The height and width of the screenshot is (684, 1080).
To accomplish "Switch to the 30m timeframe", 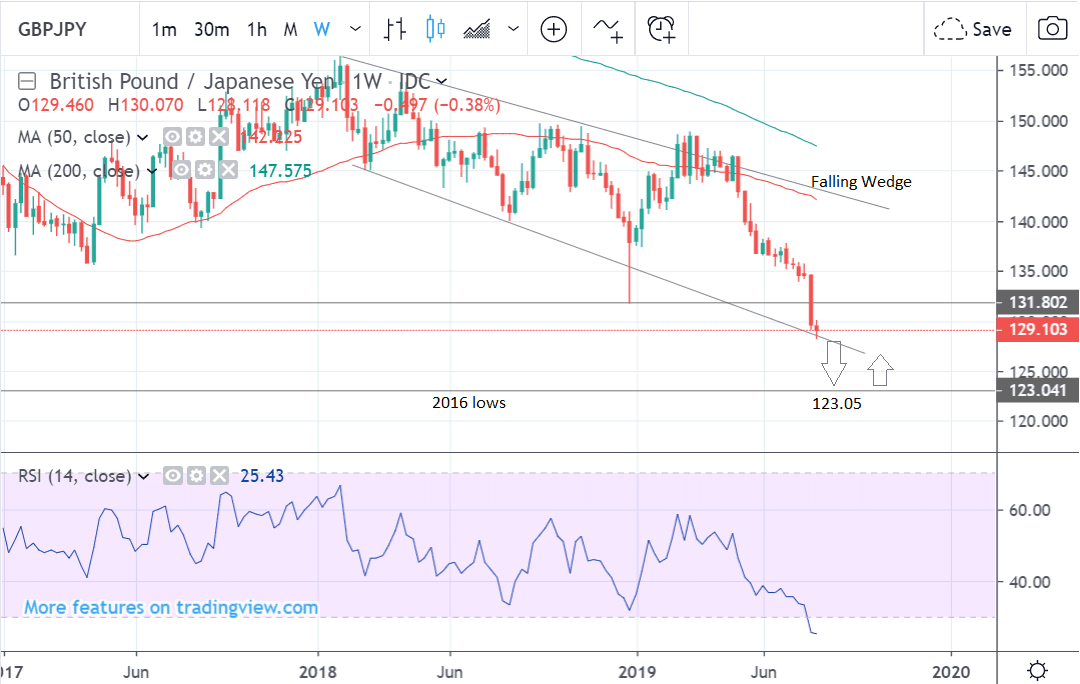I will [x=211, y=29].
